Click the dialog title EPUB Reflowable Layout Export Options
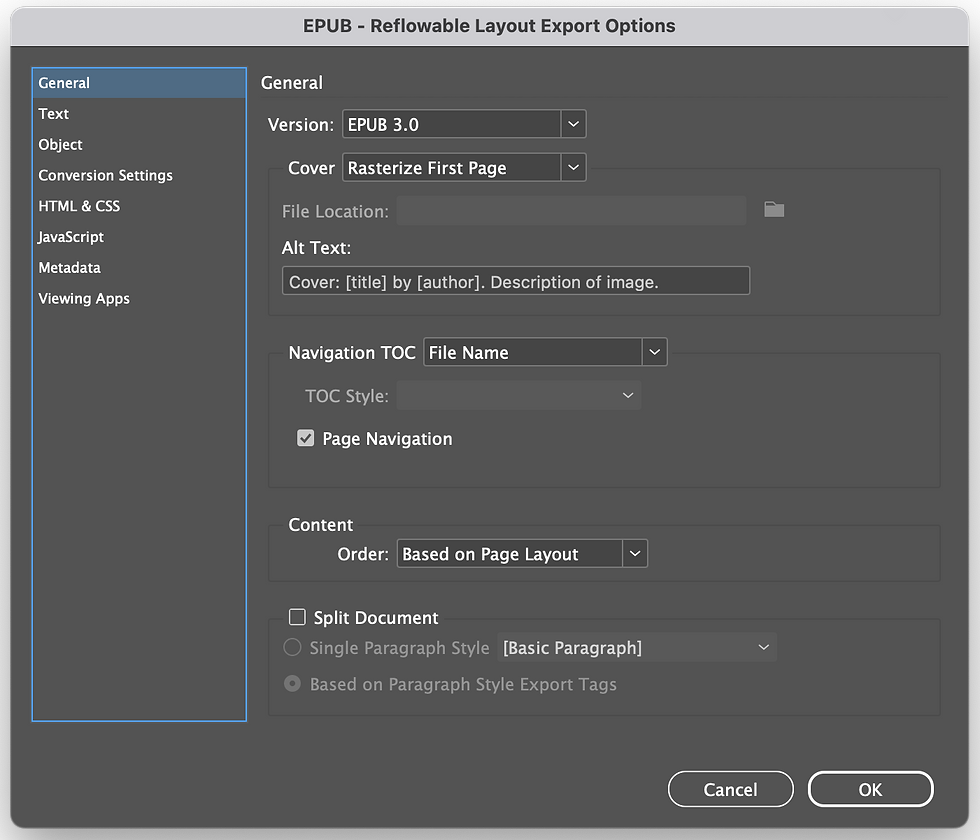980x840 pixels. tap(489, 26)
